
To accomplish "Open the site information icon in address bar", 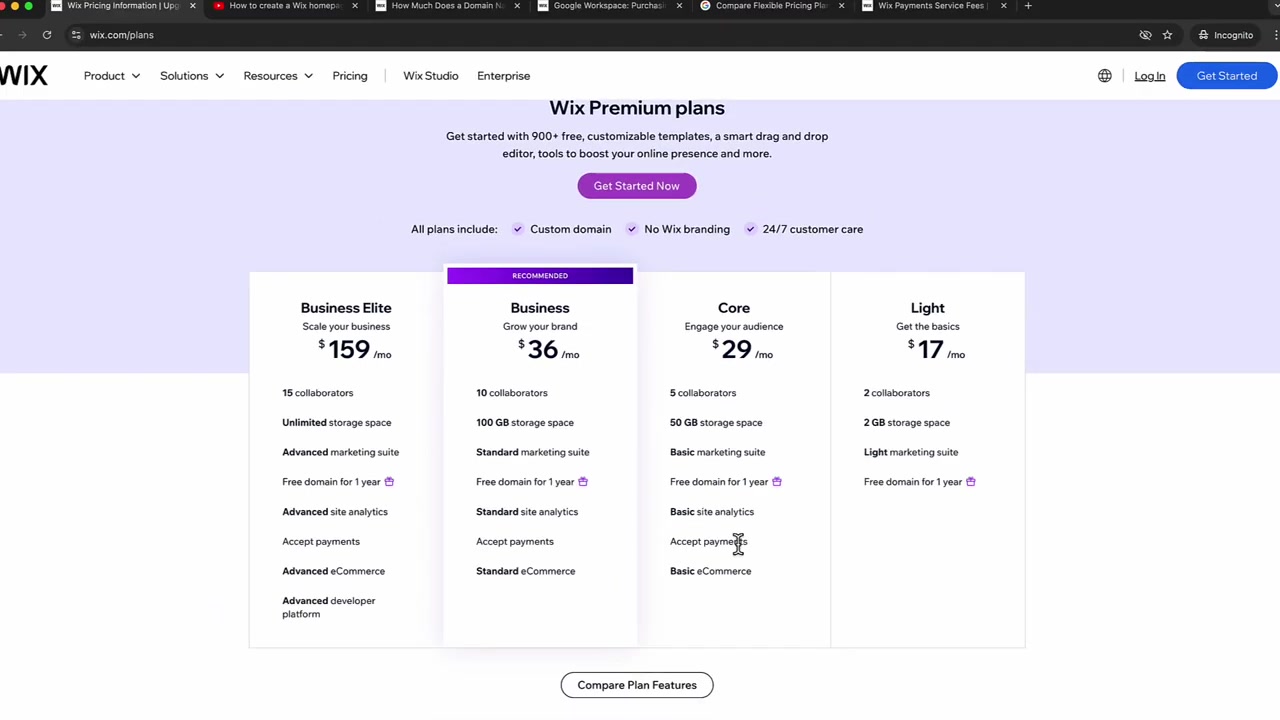I will coord(76,35).
